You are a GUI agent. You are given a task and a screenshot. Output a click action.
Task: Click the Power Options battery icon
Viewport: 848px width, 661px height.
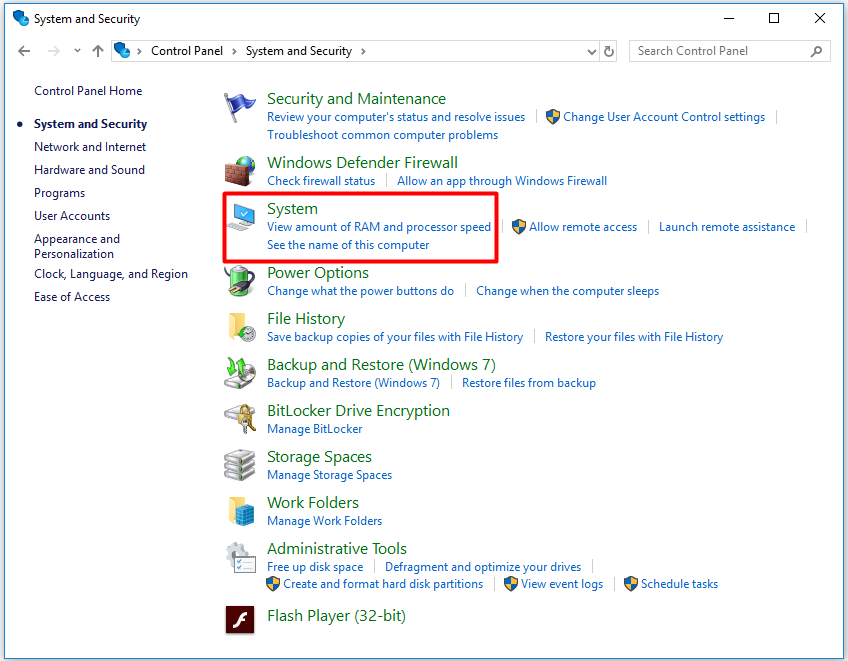pyautogui.click(x=240, y=281)
